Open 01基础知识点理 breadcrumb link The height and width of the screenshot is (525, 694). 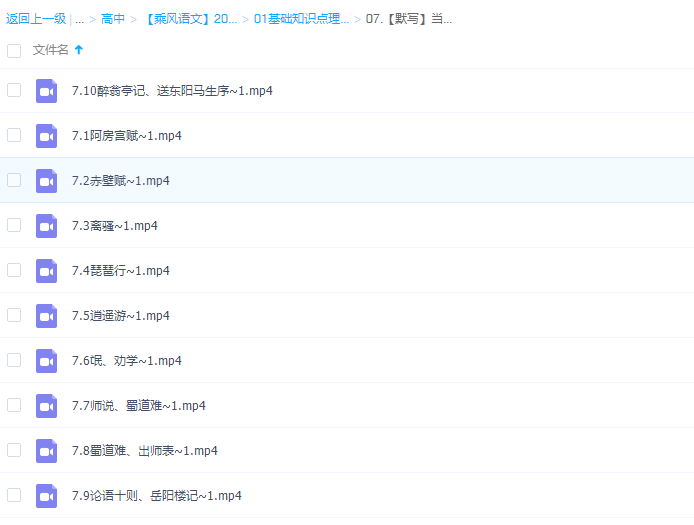(301, 19)
